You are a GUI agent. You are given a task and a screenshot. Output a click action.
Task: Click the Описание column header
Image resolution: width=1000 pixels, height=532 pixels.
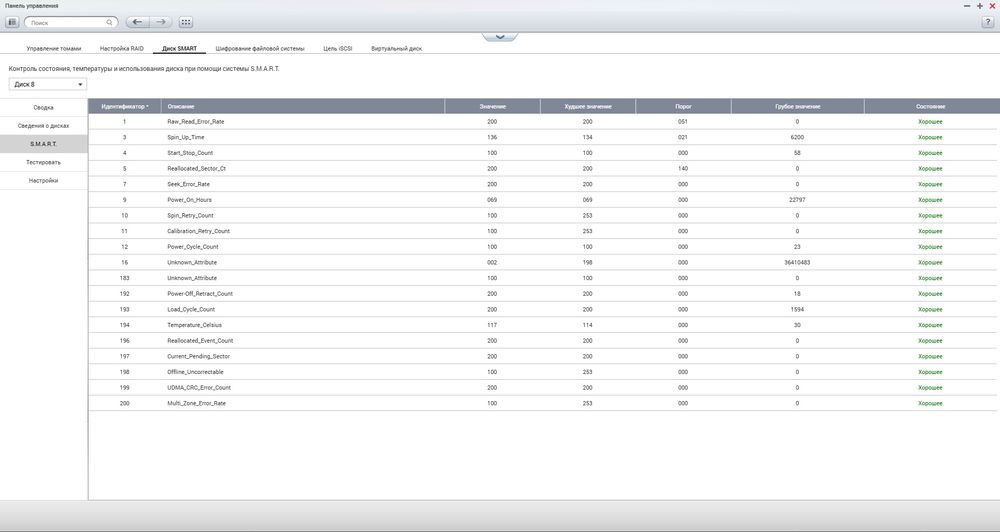coord(303,107)
